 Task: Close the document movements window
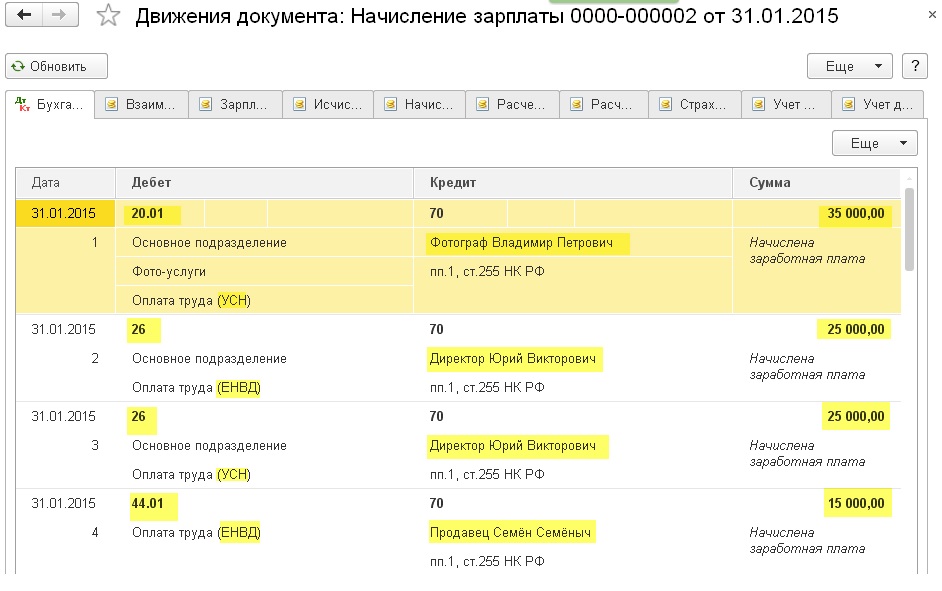pos(932,15)
